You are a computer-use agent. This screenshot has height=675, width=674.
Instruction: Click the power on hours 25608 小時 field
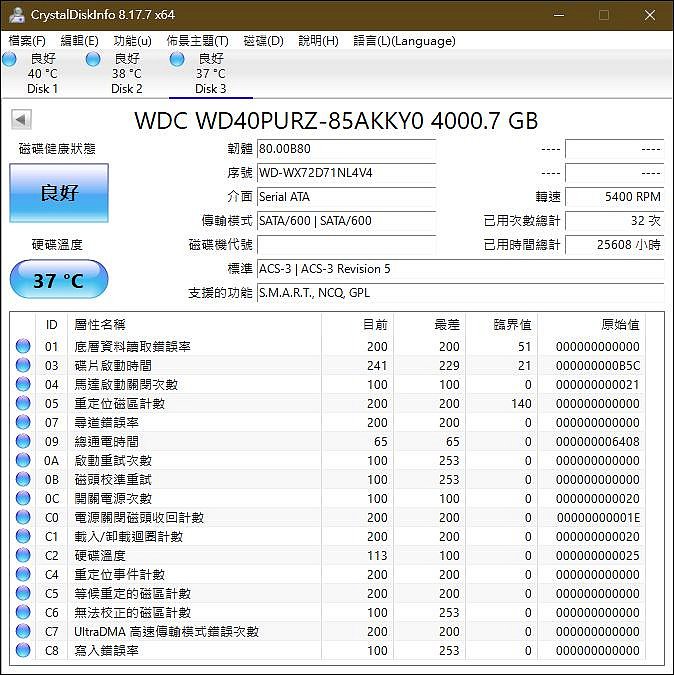pyautogui.click(x=615, y=245)
